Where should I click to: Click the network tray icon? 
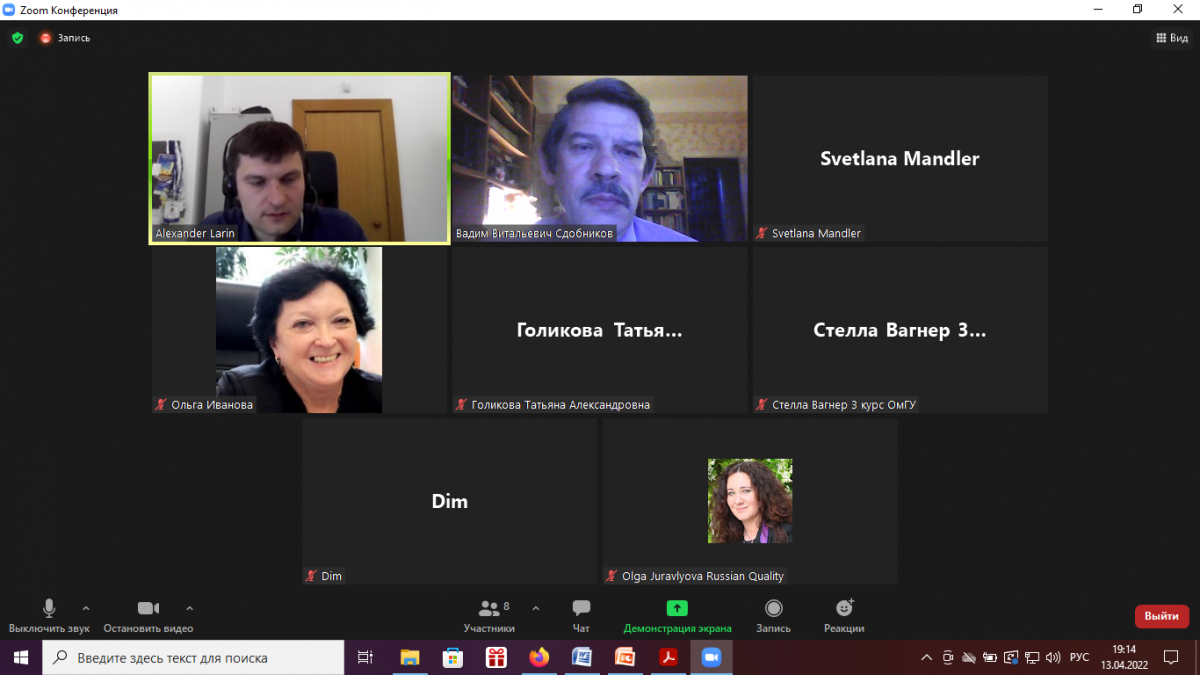[1032, 658]
